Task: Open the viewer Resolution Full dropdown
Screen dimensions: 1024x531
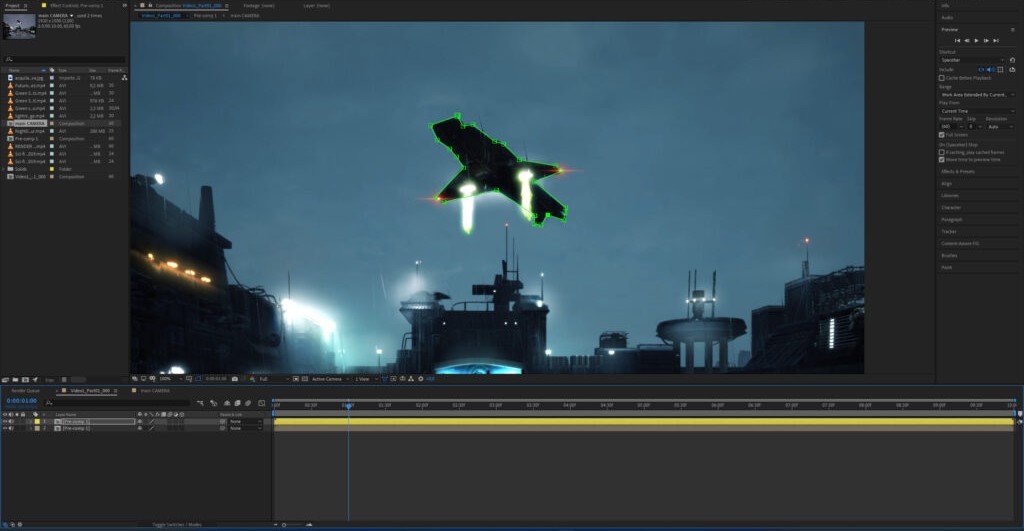Action: pos(274,379)
